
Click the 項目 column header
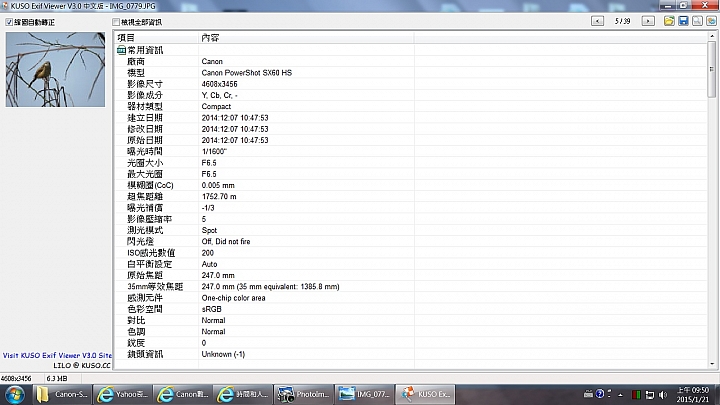(156, 38)
